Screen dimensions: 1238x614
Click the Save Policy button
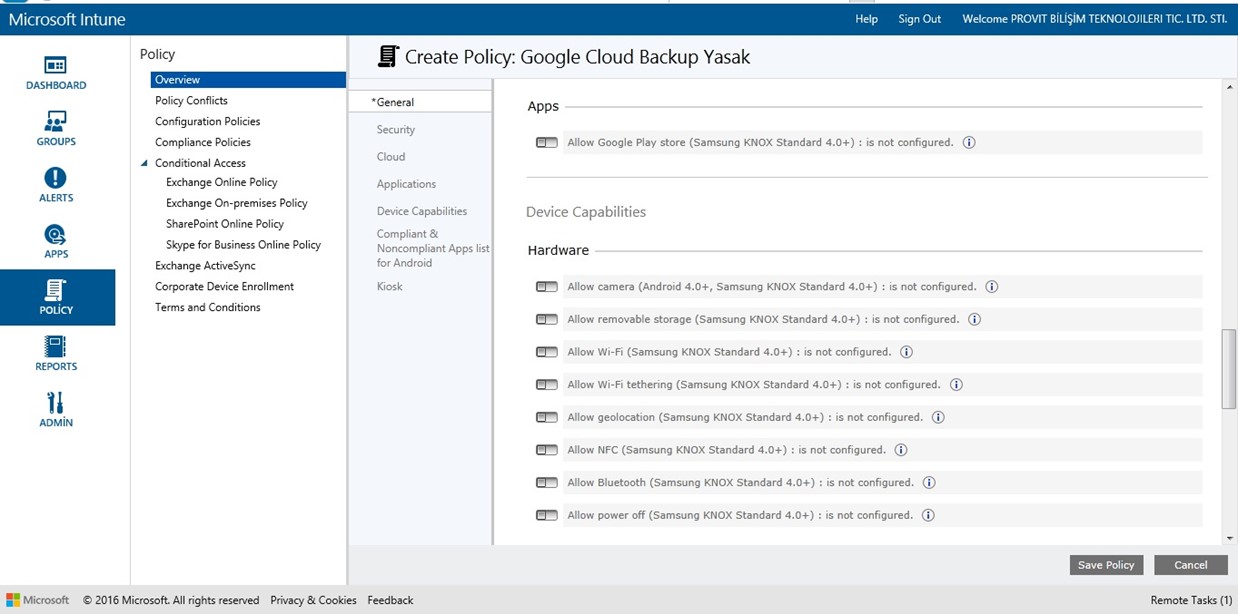[x=1106, y=565]
